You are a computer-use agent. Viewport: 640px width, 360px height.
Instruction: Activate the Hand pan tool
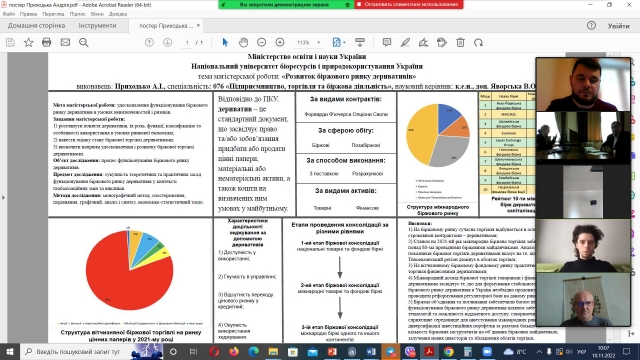tap(243, 42)
